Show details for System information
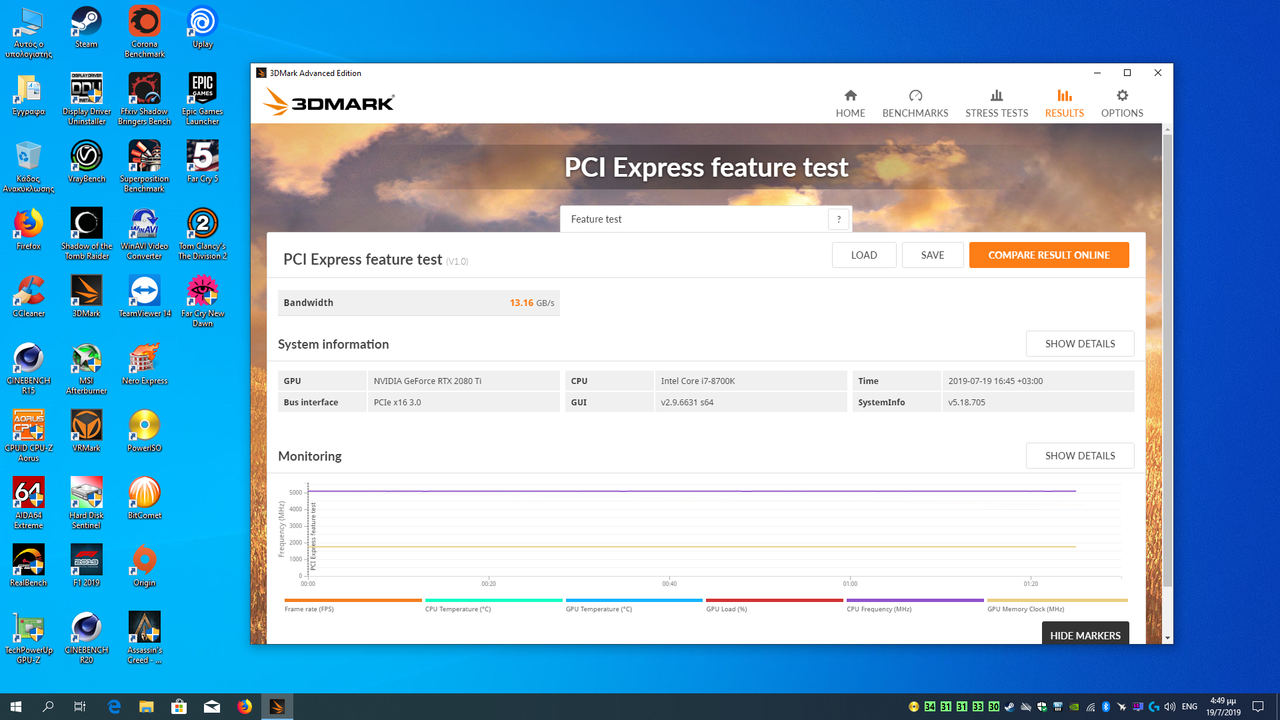 click(x=1080, y=344)
